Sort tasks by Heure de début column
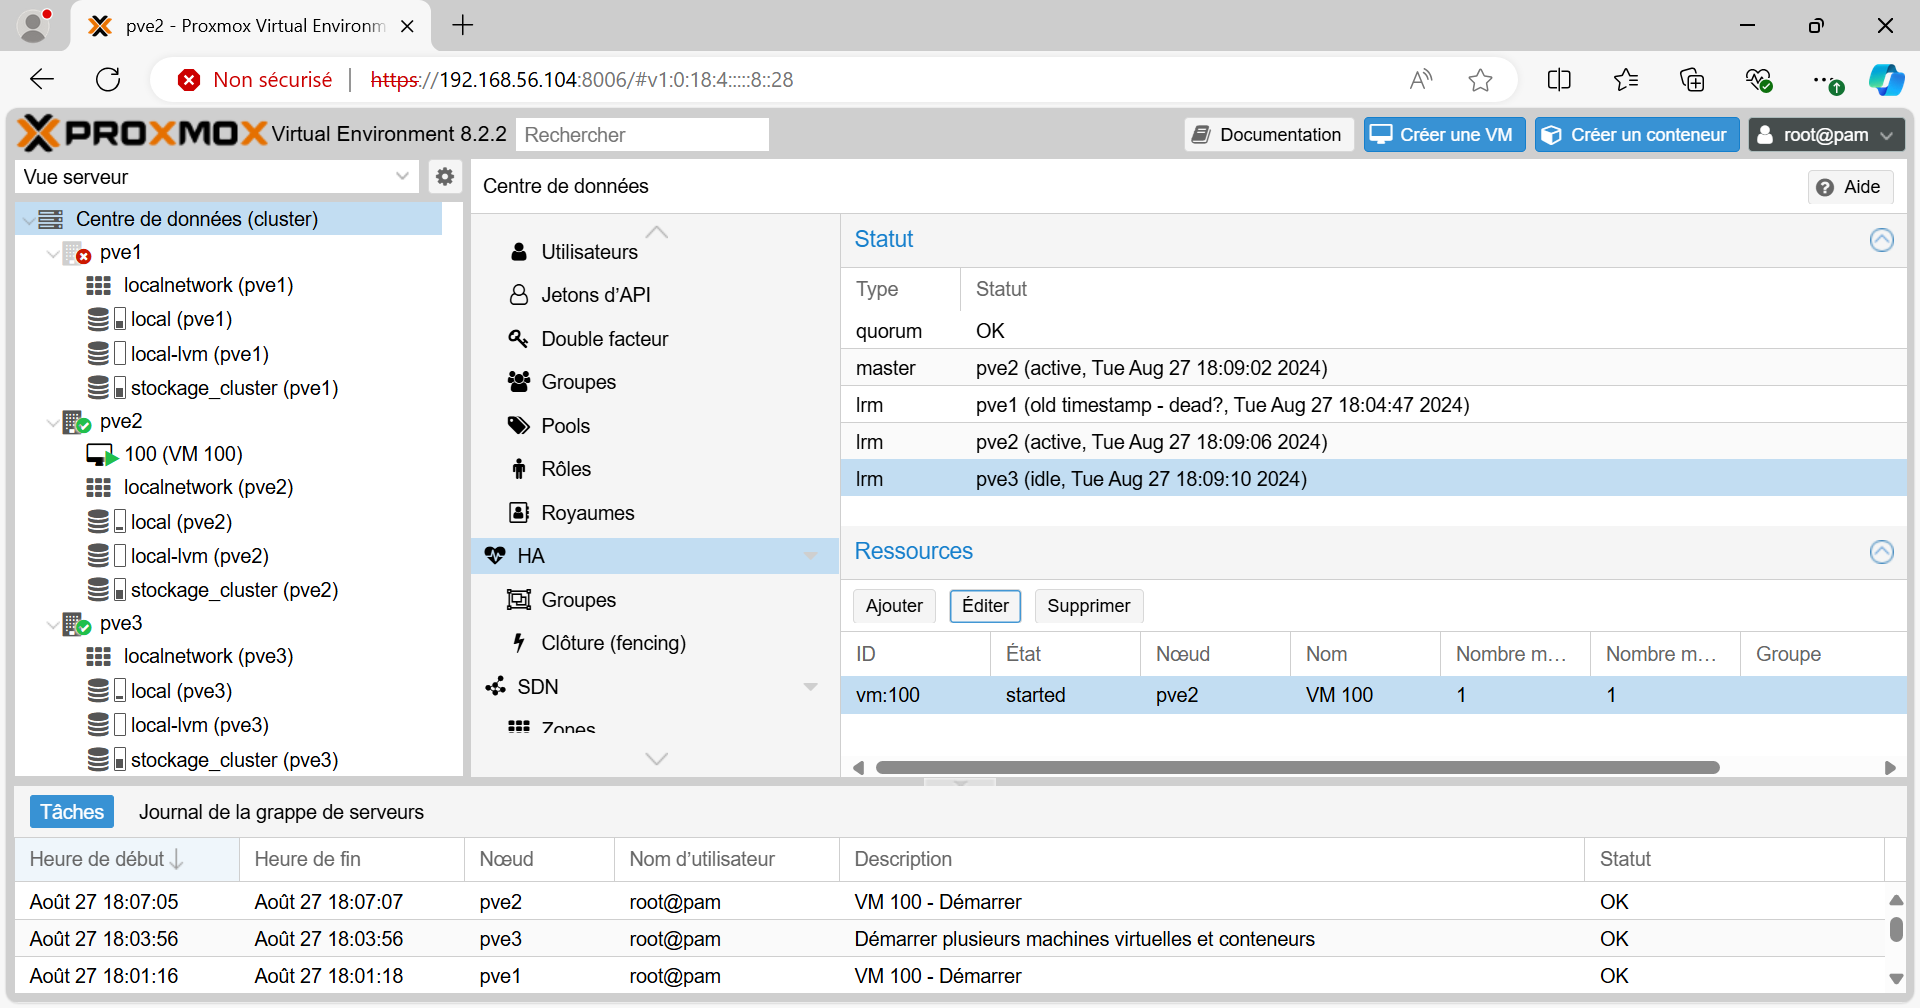This screenshot has height=1008, width=1920. click(127, 859)
